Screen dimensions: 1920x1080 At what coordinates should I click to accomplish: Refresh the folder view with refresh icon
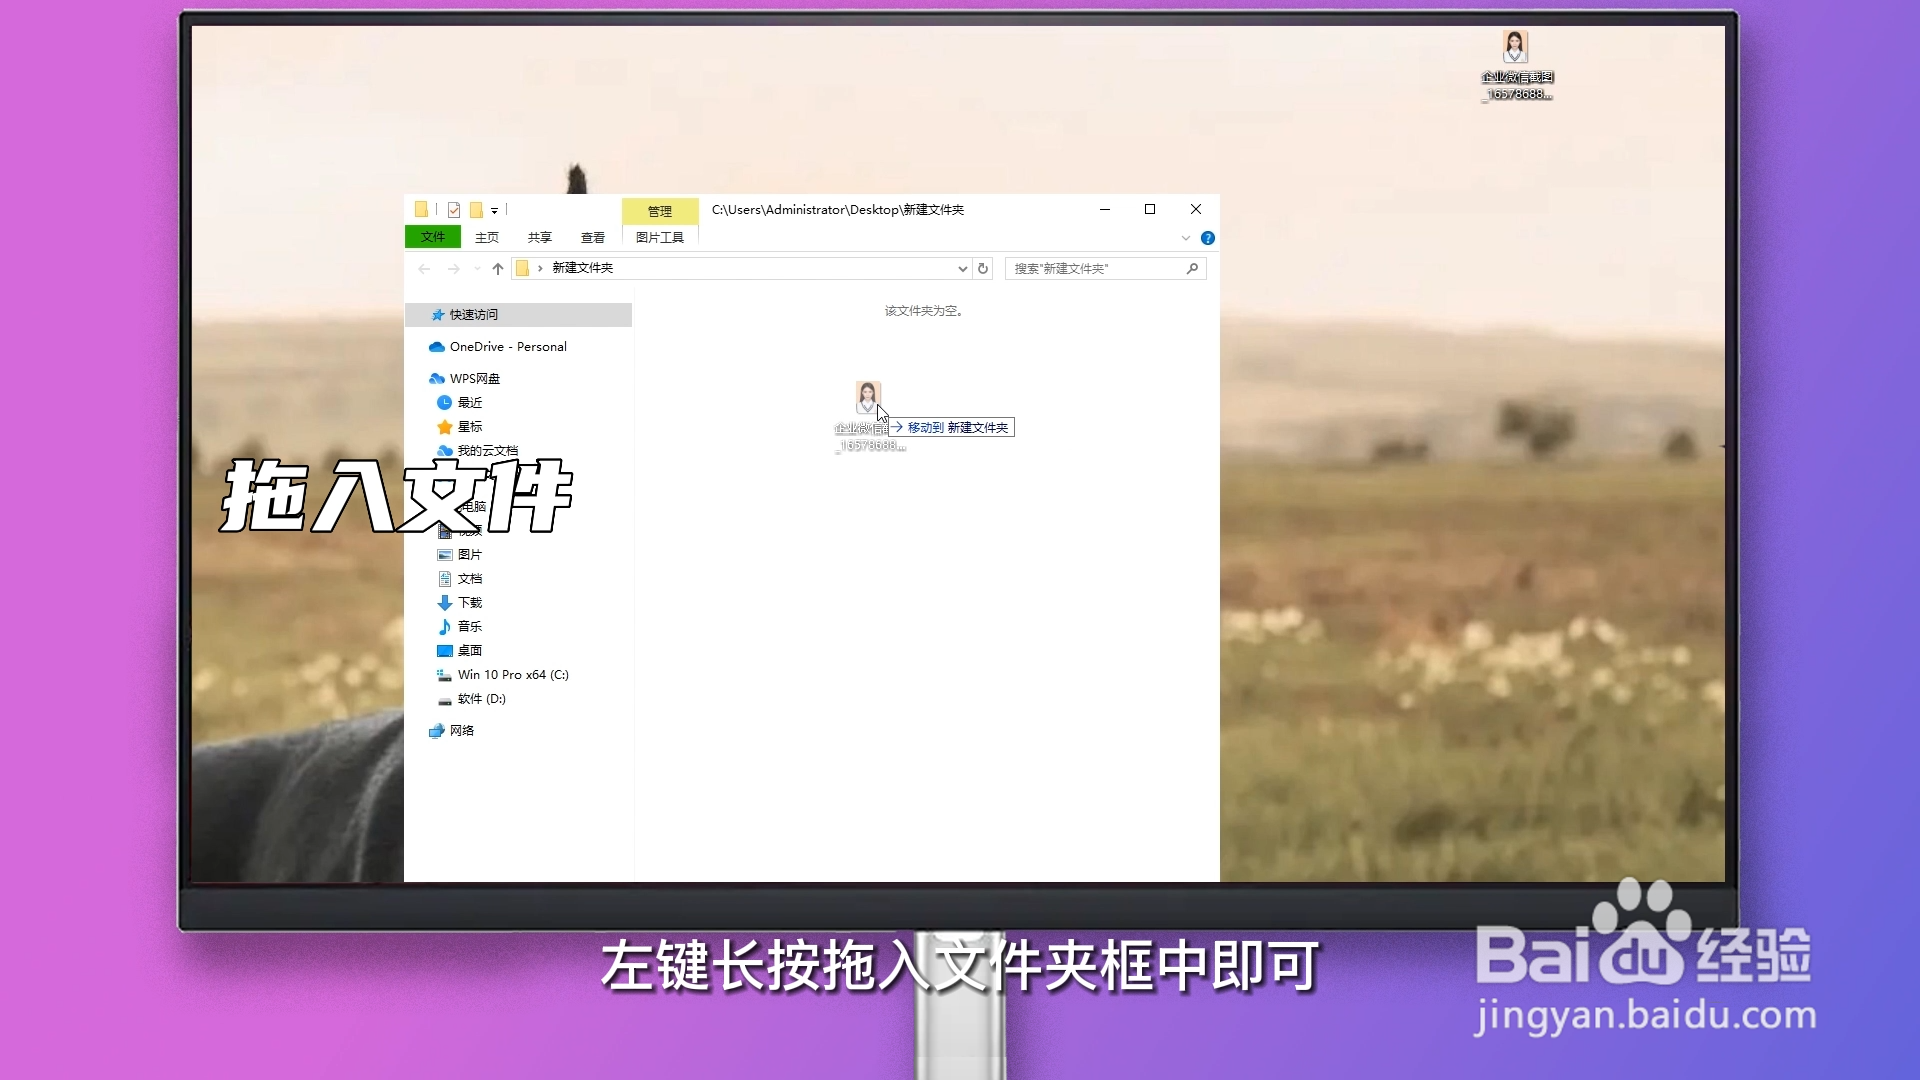click(x=982, y=268)
